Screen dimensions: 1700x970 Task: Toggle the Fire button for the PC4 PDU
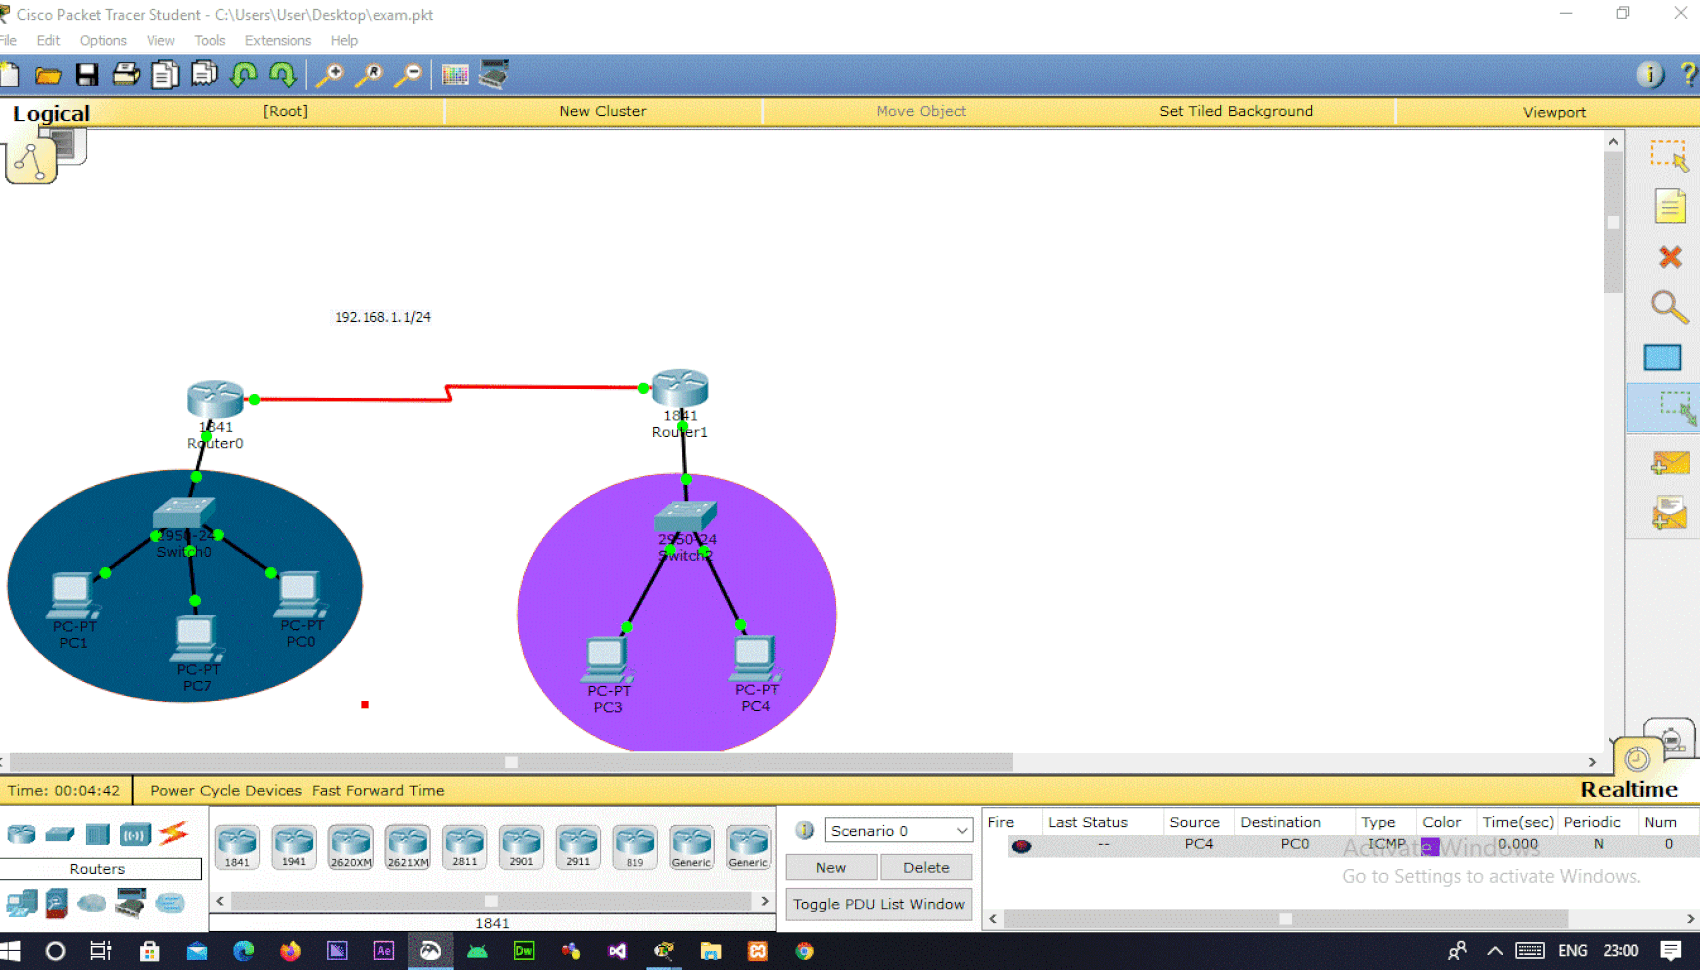tap(1021, 846)
